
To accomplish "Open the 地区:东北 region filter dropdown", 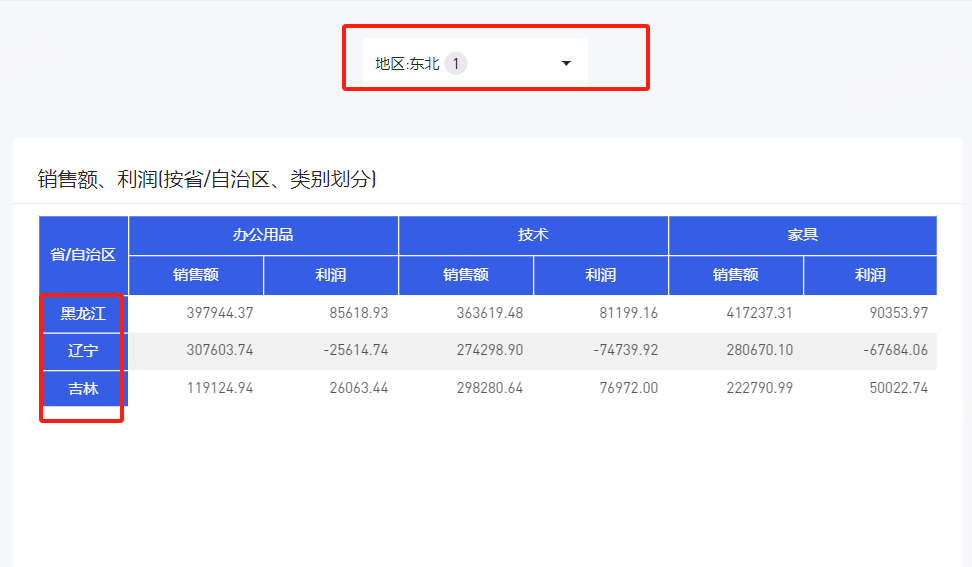I will point(474,63).
